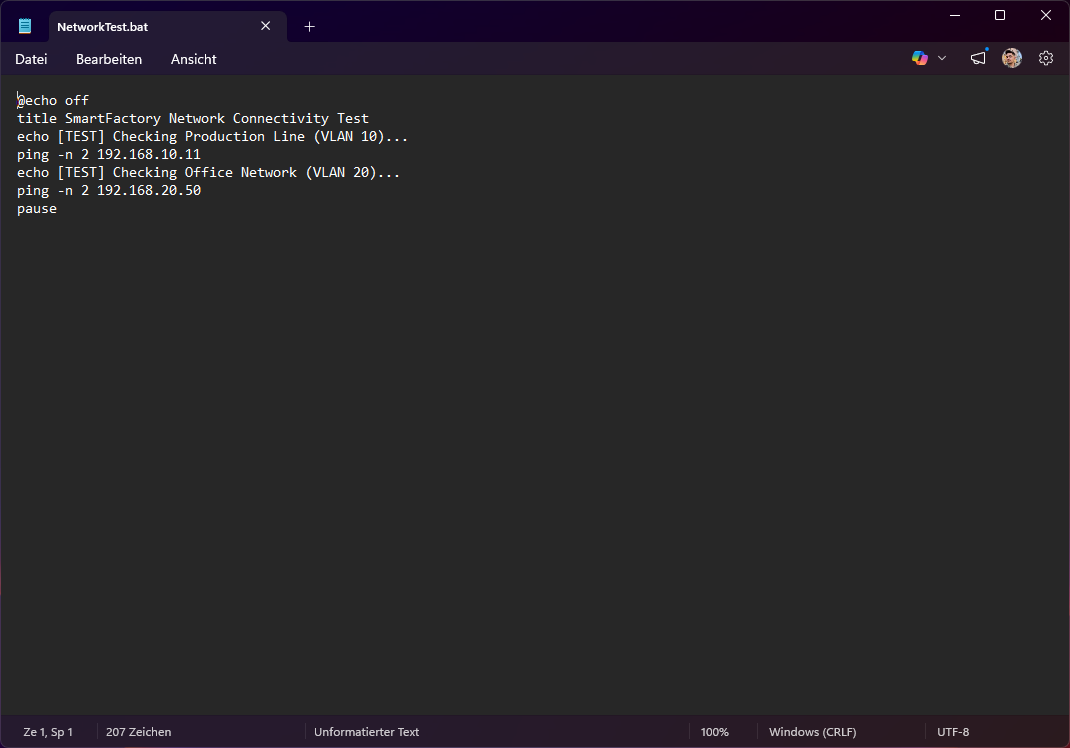Click the UTF-8 encoding indicator
The width and height of the screenshot is (1070, 748).
click(952, 732)
